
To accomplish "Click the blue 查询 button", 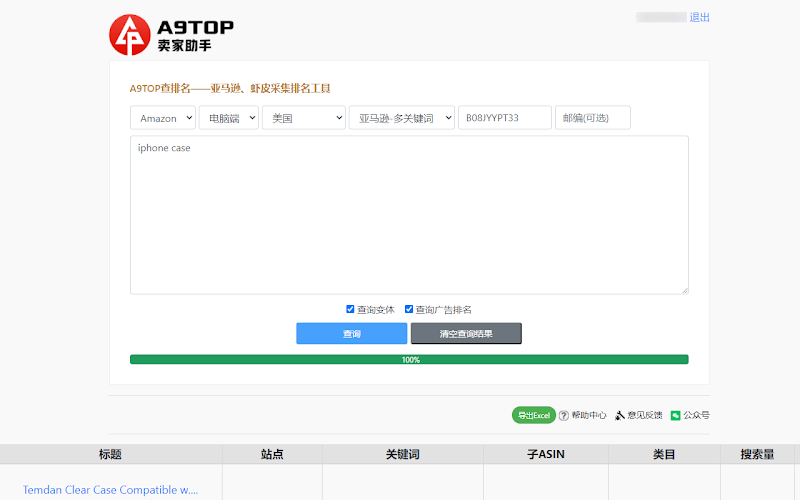I will coord(352,334).
